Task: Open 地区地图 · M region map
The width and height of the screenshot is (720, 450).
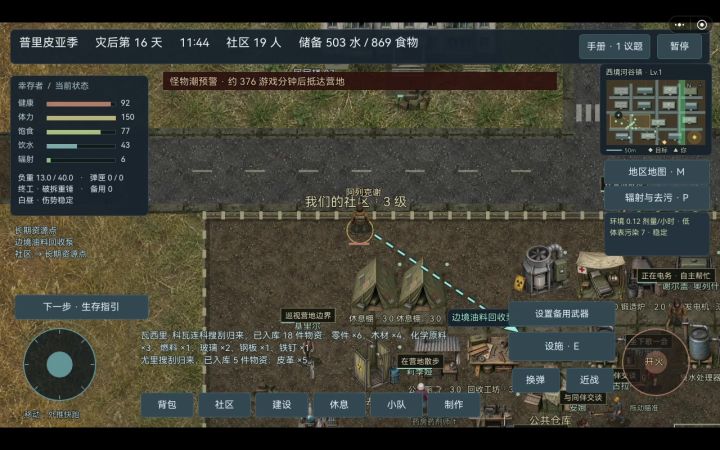Action: [656, 172]
